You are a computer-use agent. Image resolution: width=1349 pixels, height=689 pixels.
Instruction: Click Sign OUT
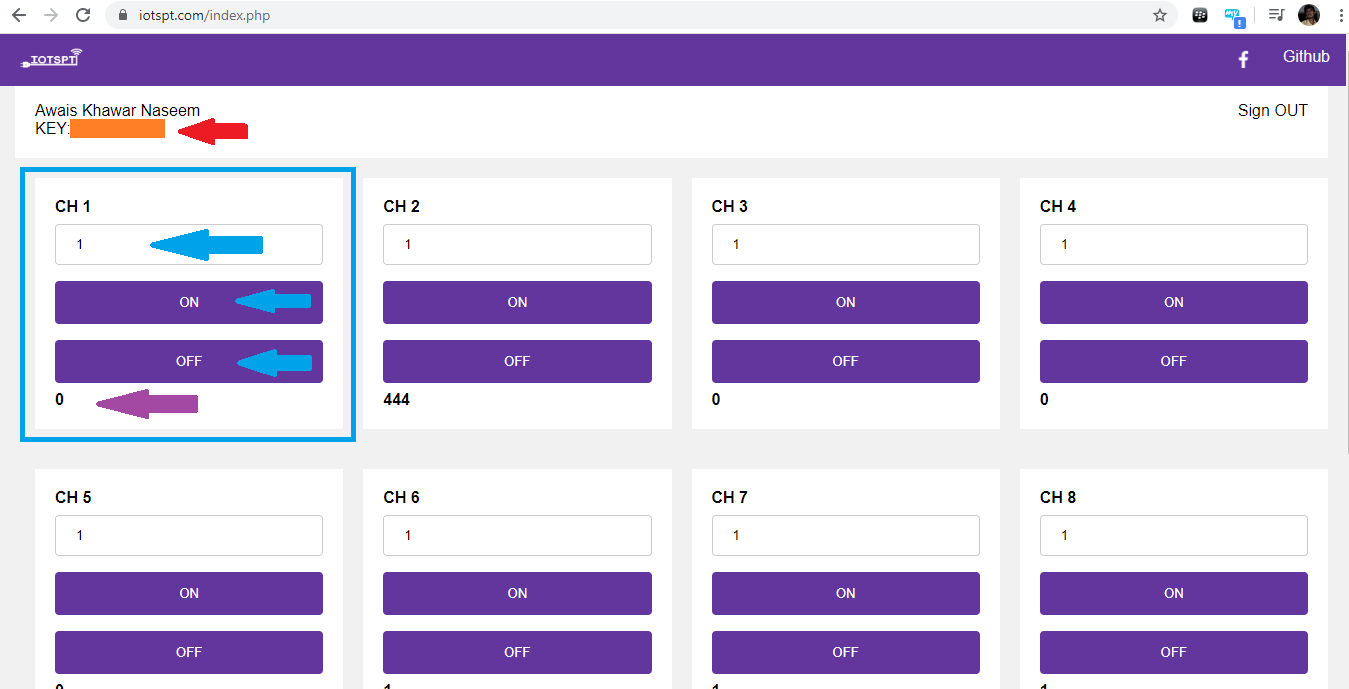[x=1272, y=110]
